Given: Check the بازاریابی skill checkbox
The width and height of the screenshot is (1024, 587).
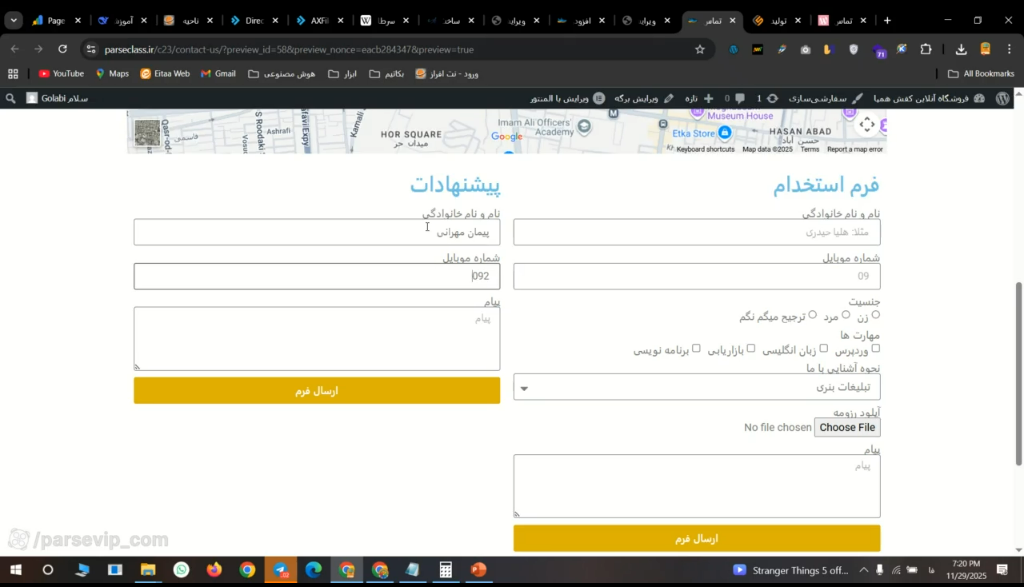Looking at the screenshot, I should 751,348.
